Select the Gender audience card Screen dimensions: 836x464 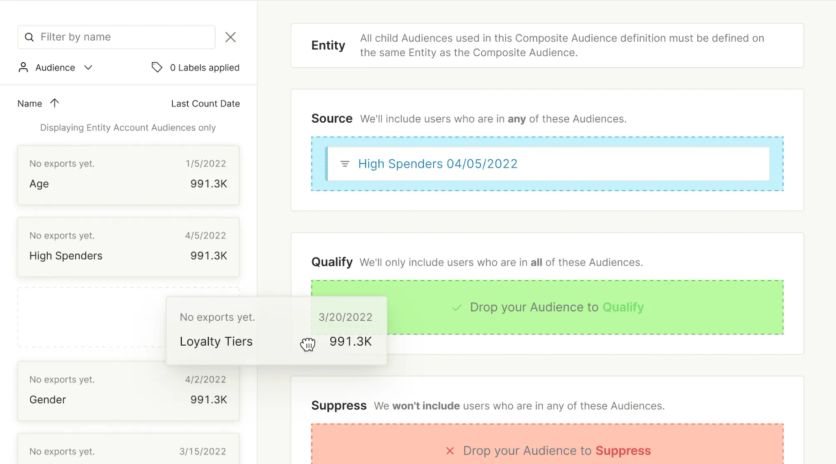128,390
